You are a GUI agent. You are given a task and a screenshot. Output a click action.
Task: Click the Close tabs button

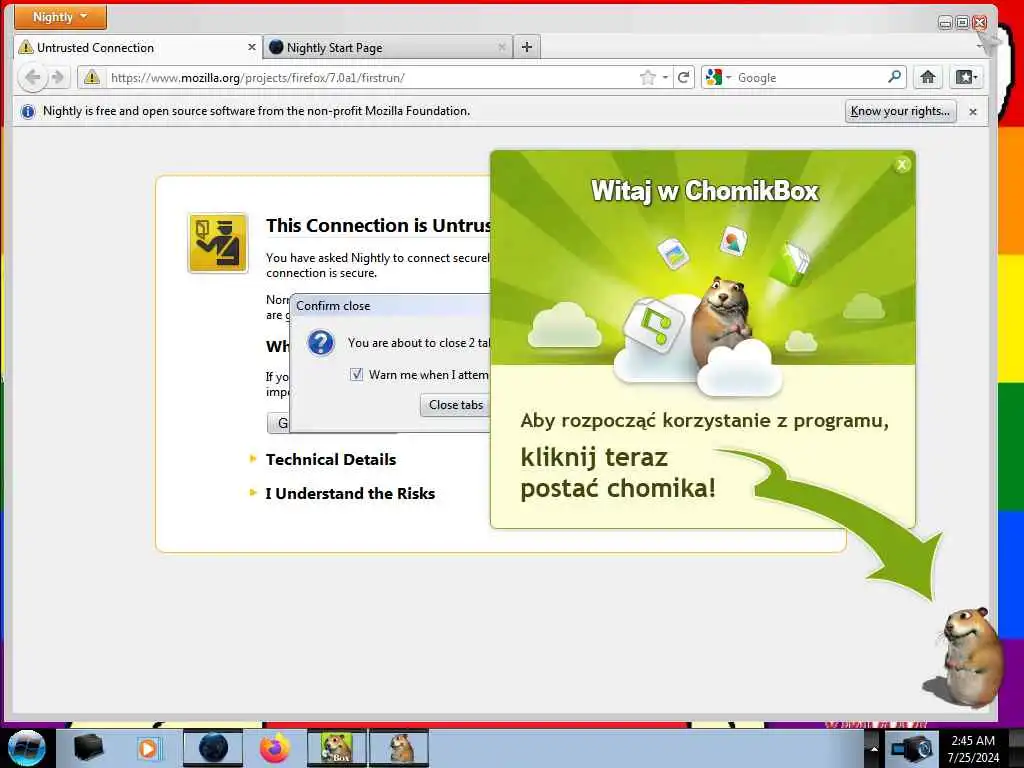click(455, 405)
